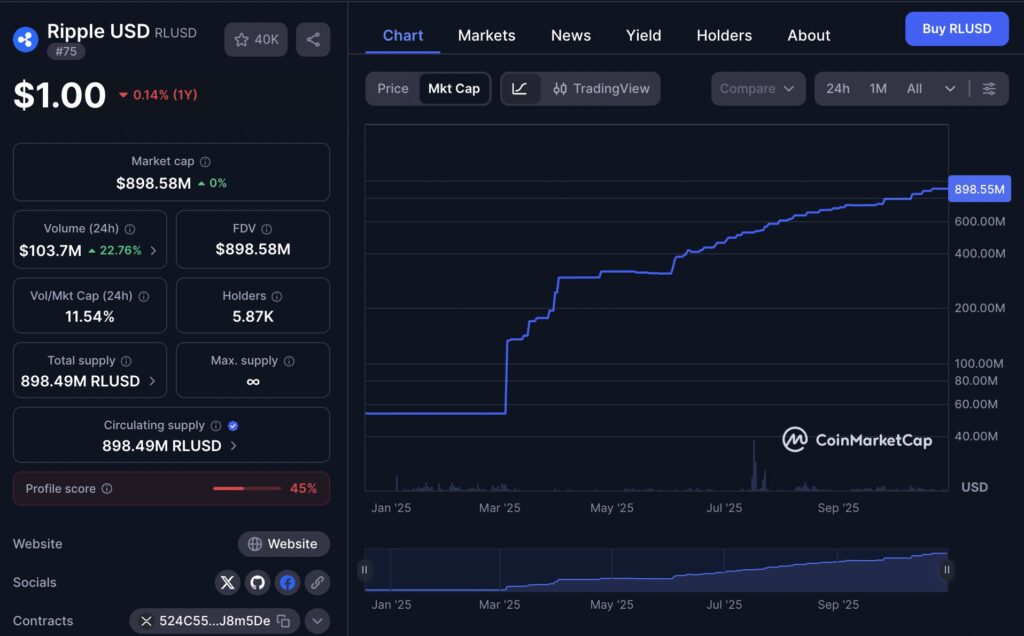Click the 45% profile score value

303,488
